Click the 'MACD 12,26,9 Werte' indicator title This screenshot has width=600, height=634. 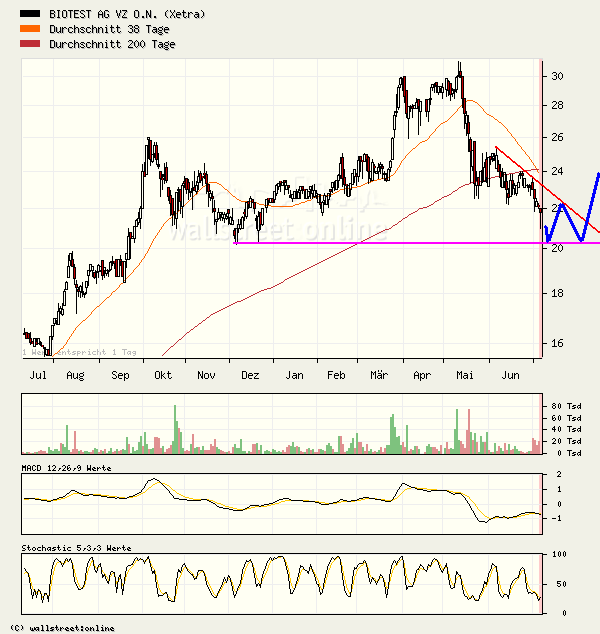click(x=66, y=468)
